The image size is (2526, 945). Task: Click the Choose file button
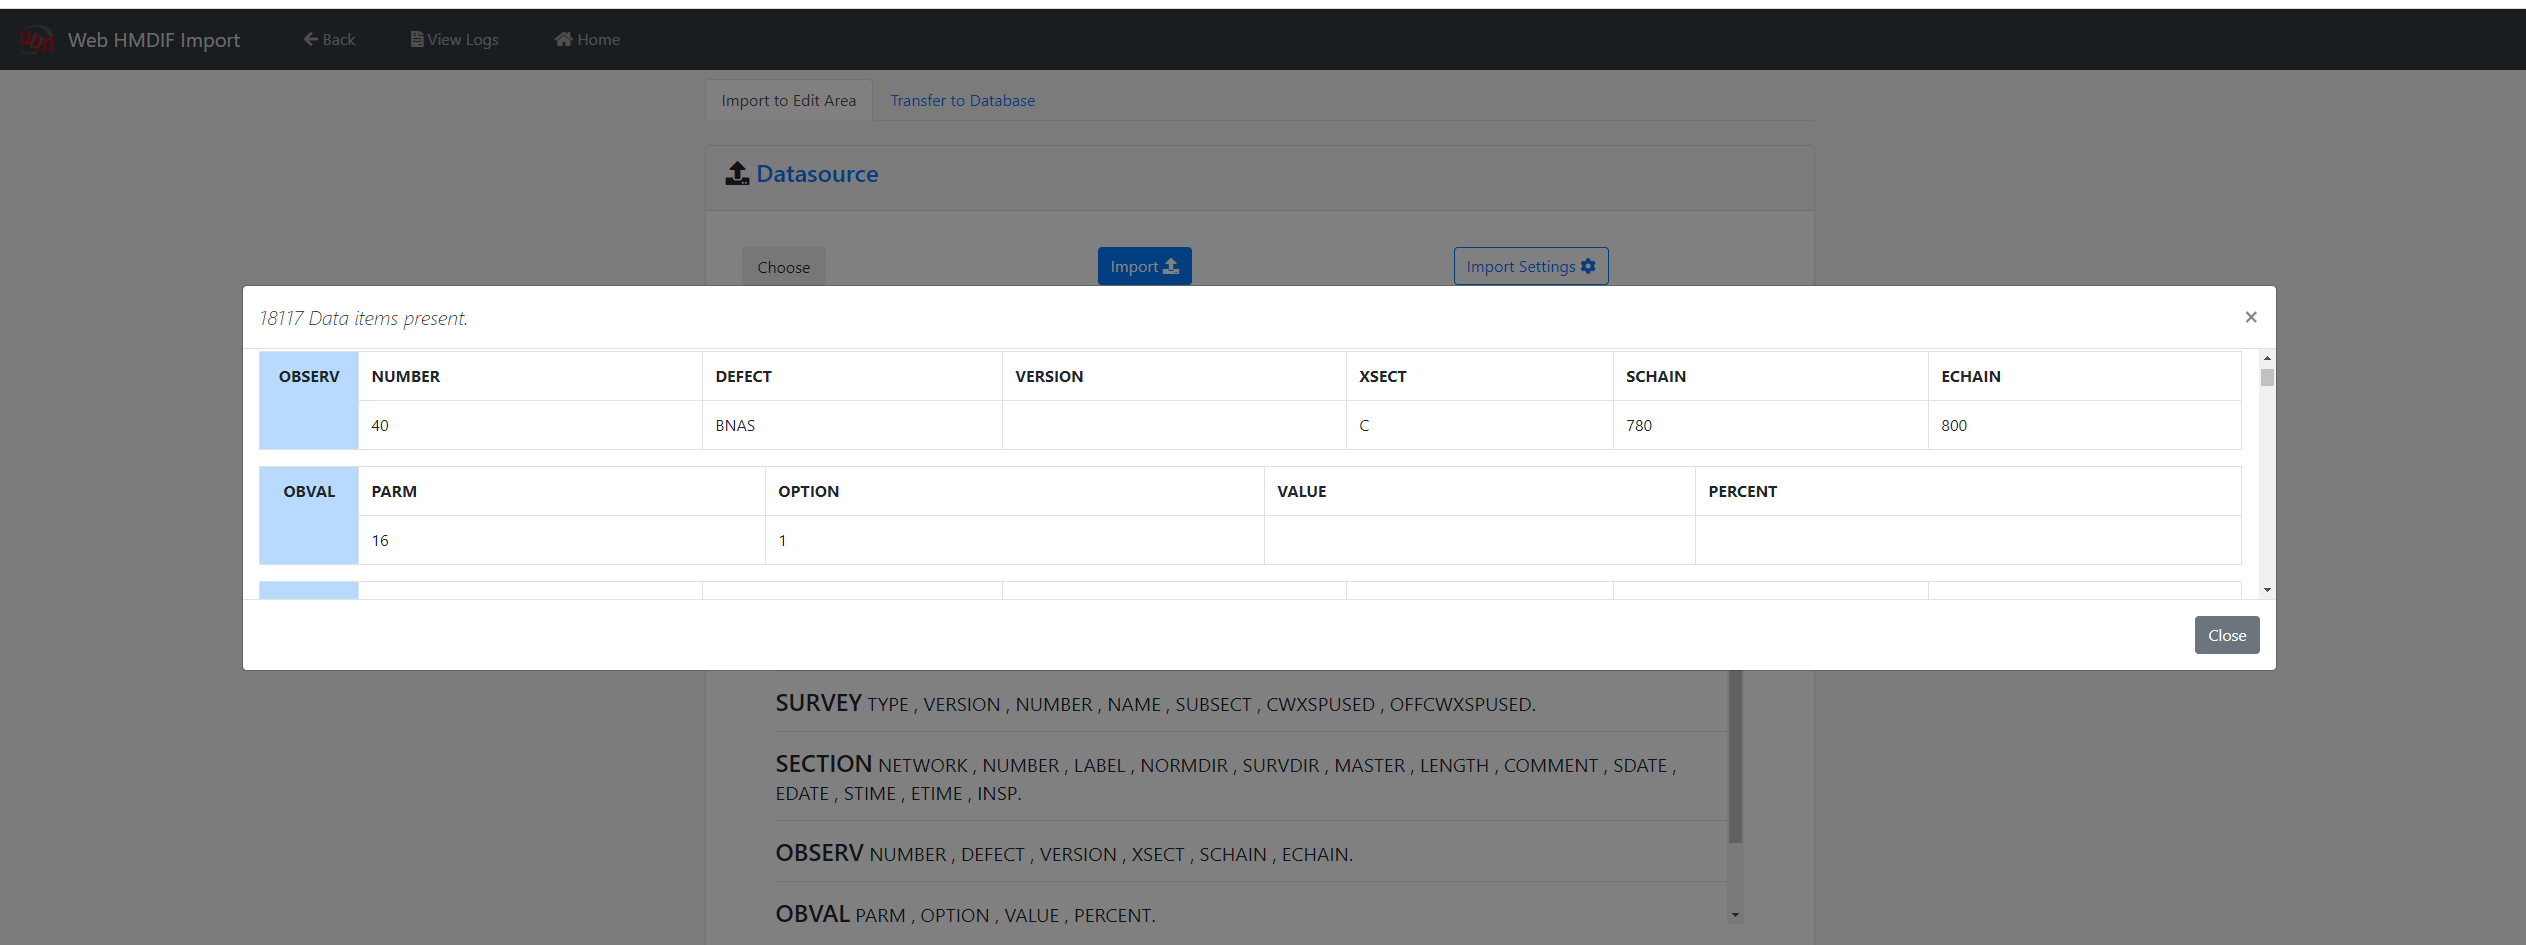coord(783,267)
